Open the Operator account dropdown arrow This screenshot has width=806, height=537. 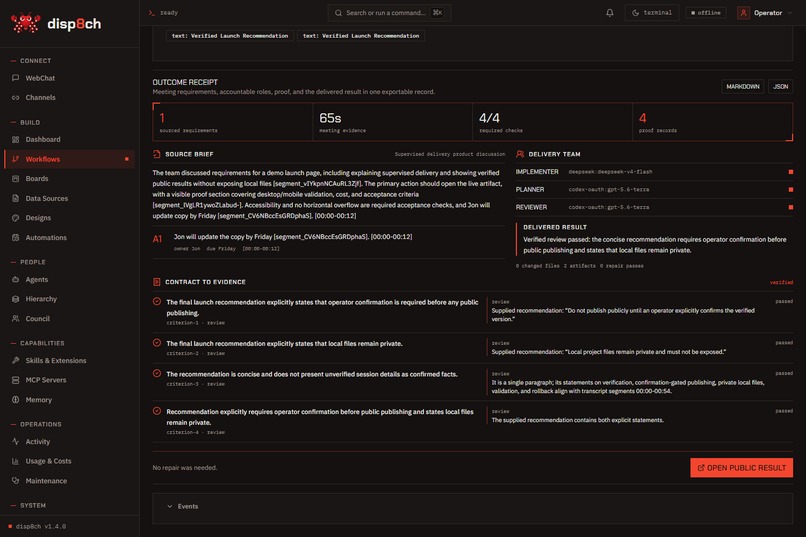[x=790, y=13]
